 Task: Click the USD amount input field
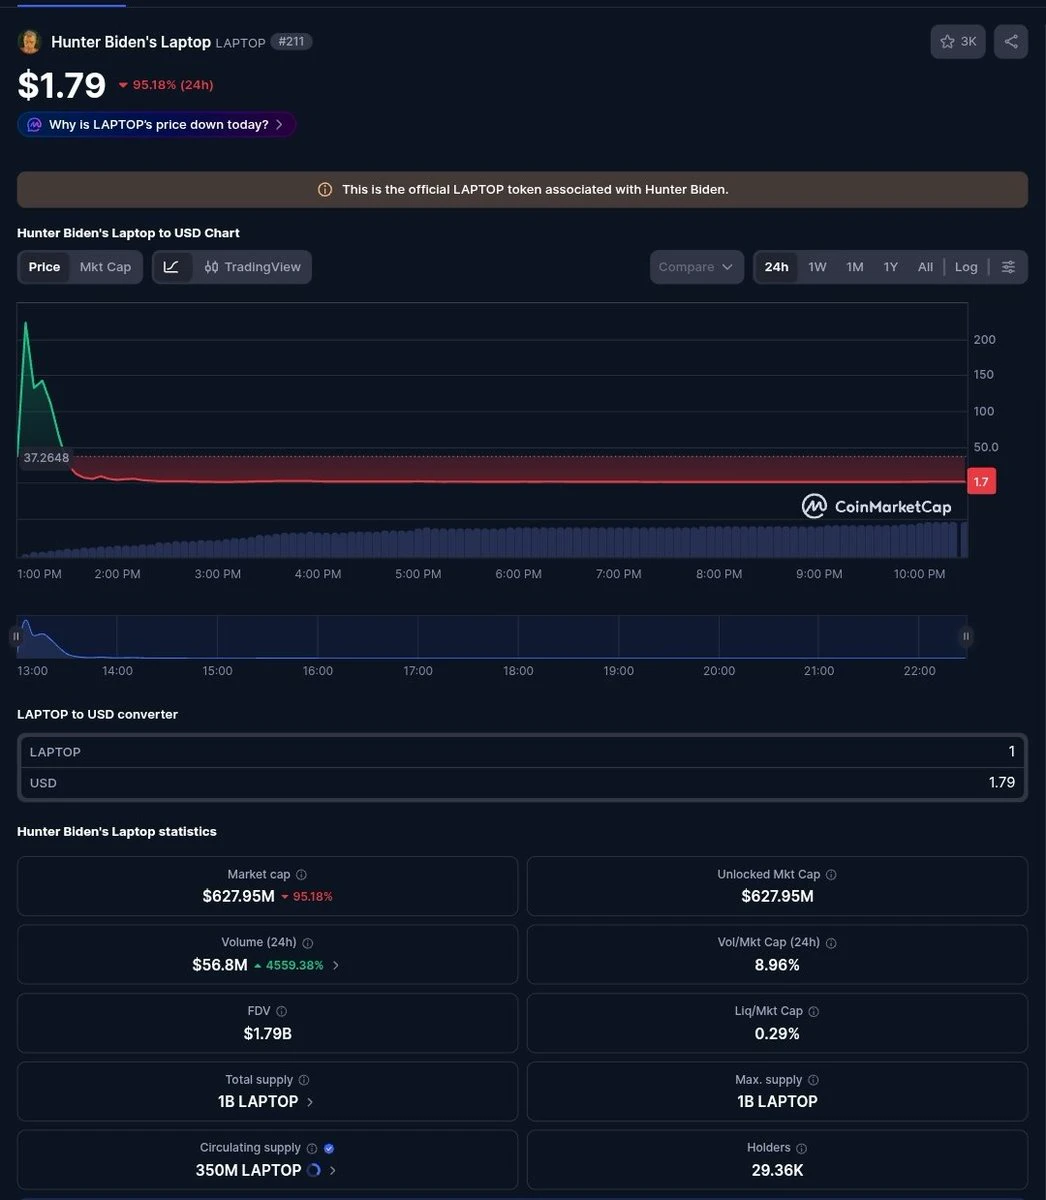[522, 783]
